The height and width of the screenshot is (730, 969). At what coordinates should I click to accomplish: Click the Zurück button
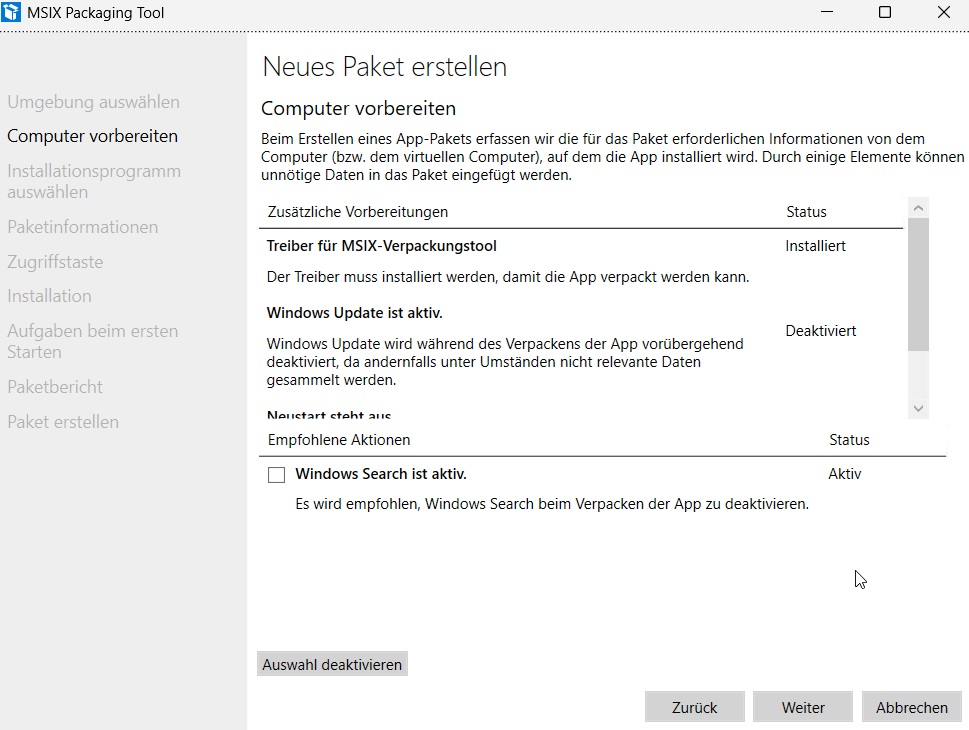694,707
